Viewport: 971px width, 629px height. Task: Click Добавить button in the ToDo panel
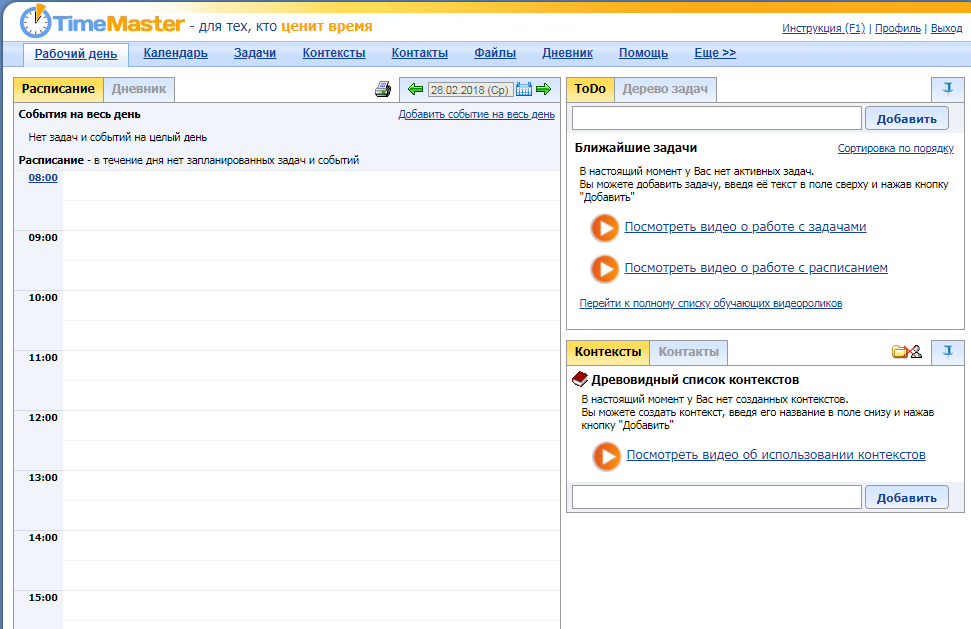click(907, 118)
